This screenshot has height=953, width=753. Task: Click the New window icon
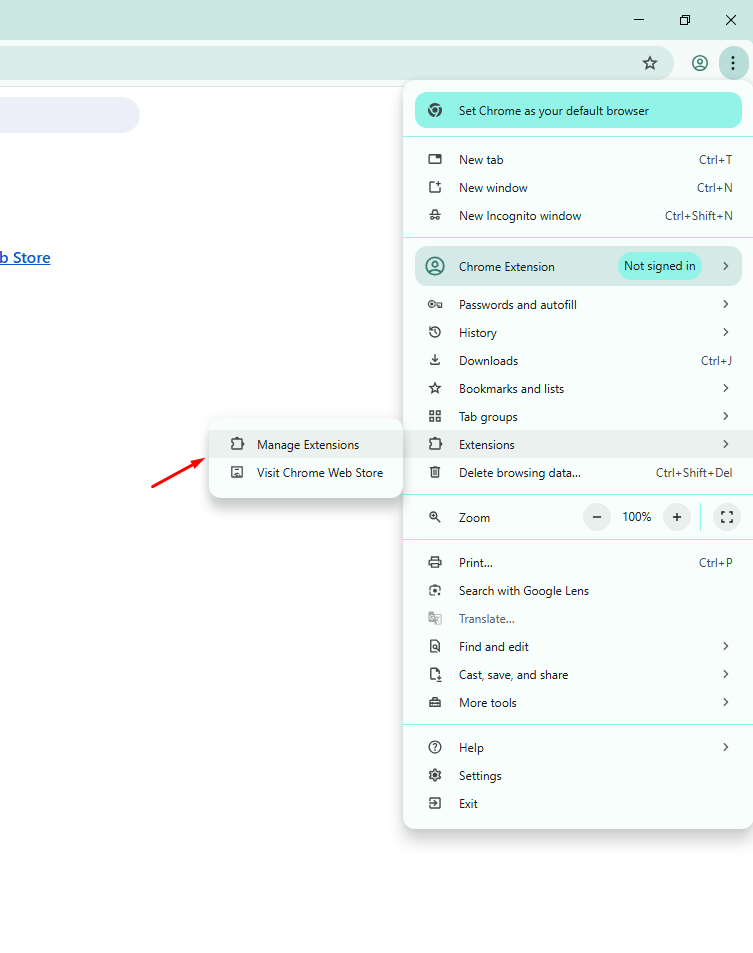coord(435,187)
